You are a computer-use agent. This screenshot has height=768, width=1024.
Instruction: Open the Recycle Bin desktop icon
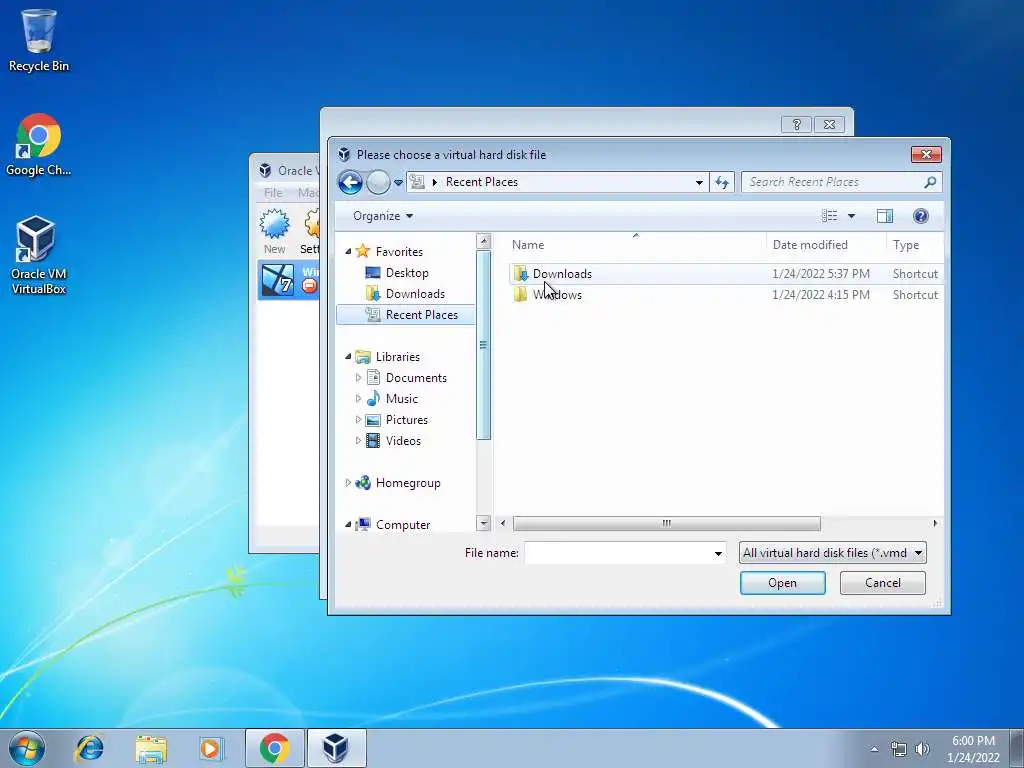pos(39,40)
